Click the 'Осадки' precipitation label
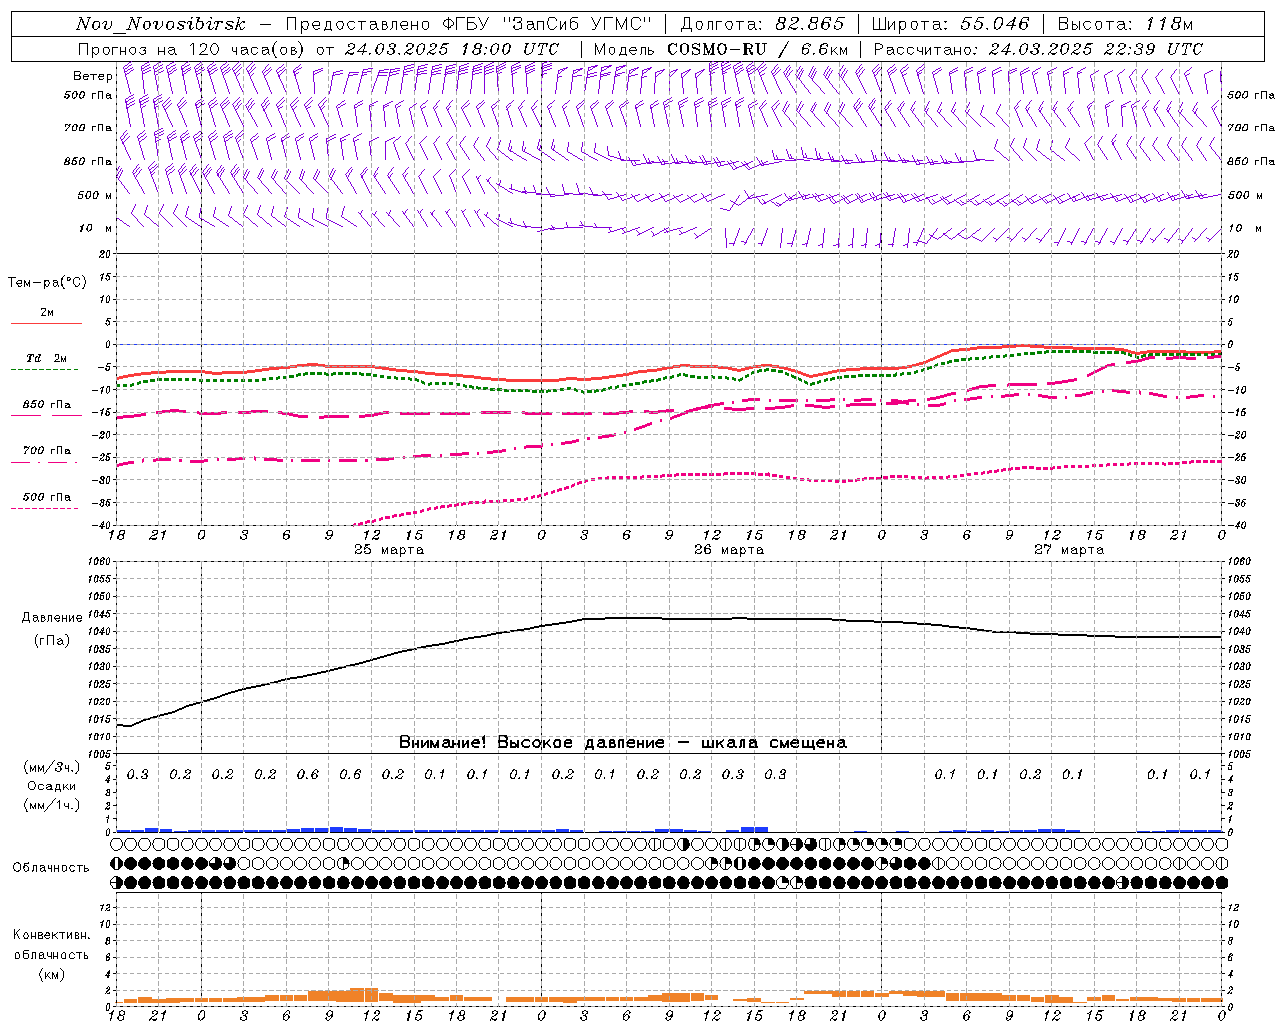 52,787
